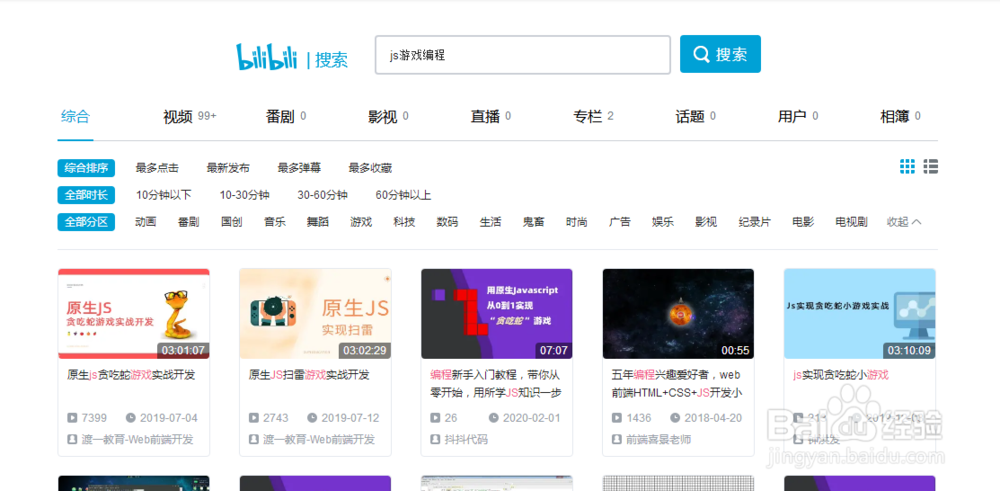Filter duration to 10分钟以下
Viewport: 1000px width, 491px height.
pyautogui.click(x=163, y=195)
